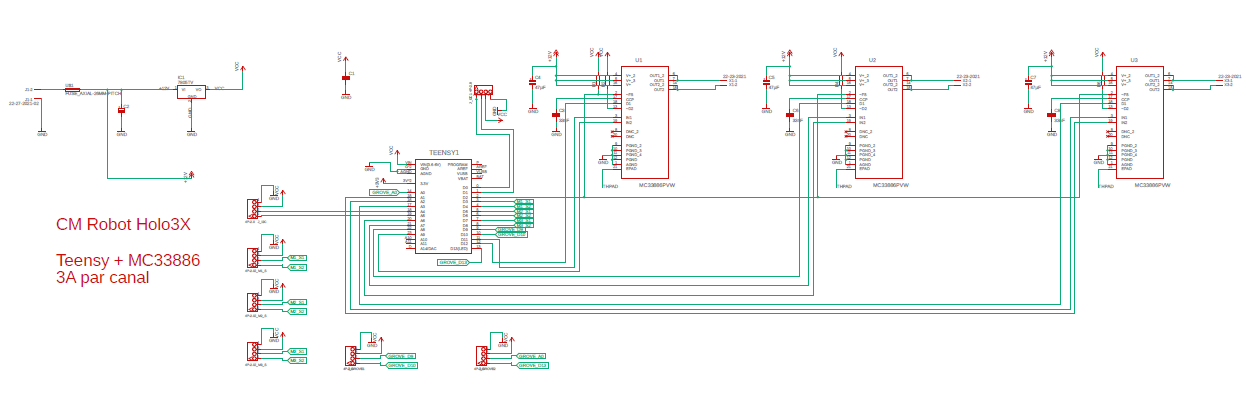Select the top 4-pin header left of Teensy

pyautogui.click(x=252, y=208)
